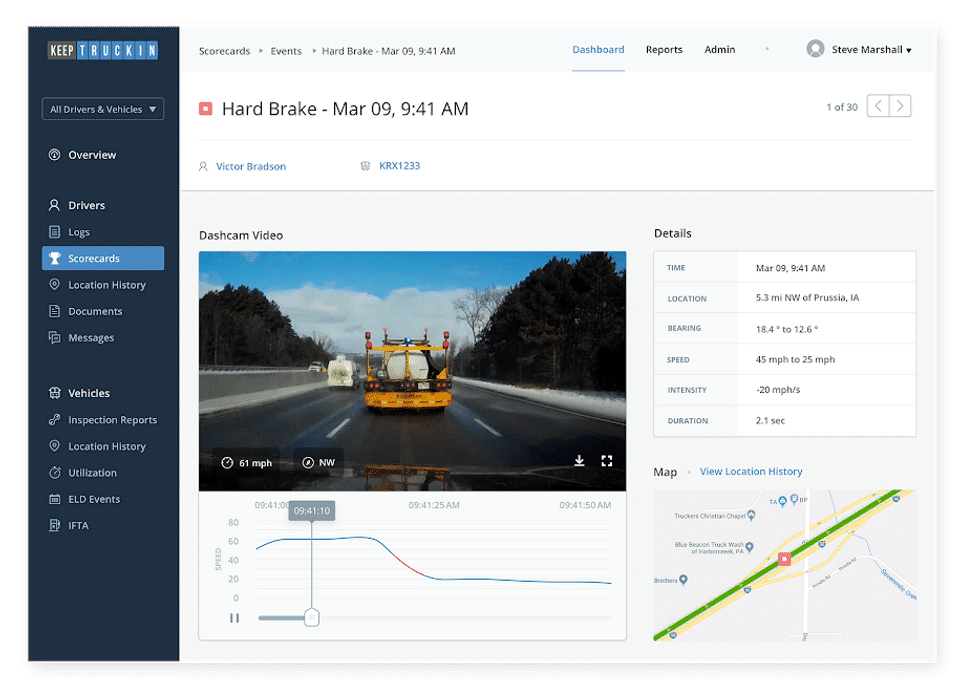Click the Messages chat icon
The image size is (960, 695).
coord(54,337)
